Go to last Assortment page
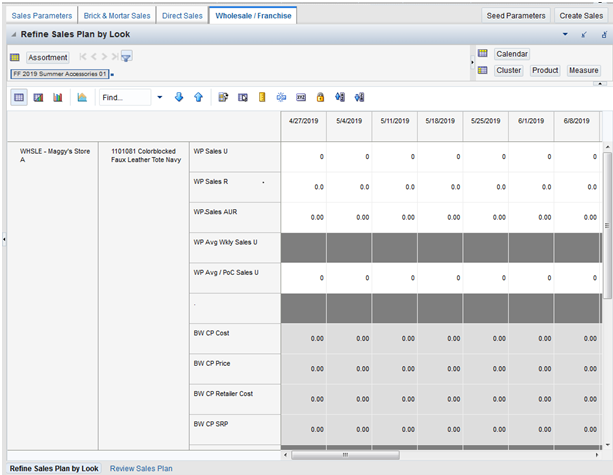This screenshot has width=613, height=475. [115, 57]
